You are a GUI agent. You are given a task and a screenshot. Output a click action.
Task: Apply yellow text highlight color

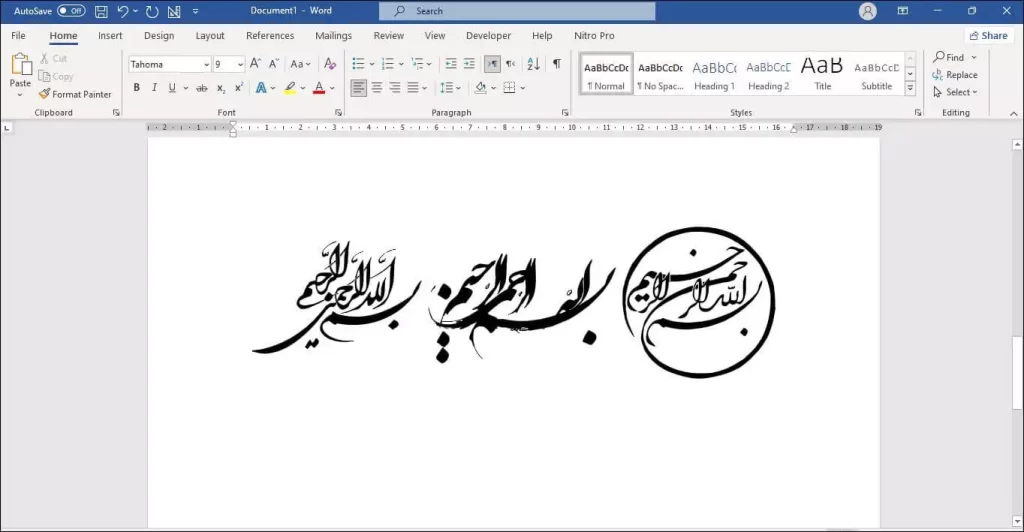[x=290, y=87]
